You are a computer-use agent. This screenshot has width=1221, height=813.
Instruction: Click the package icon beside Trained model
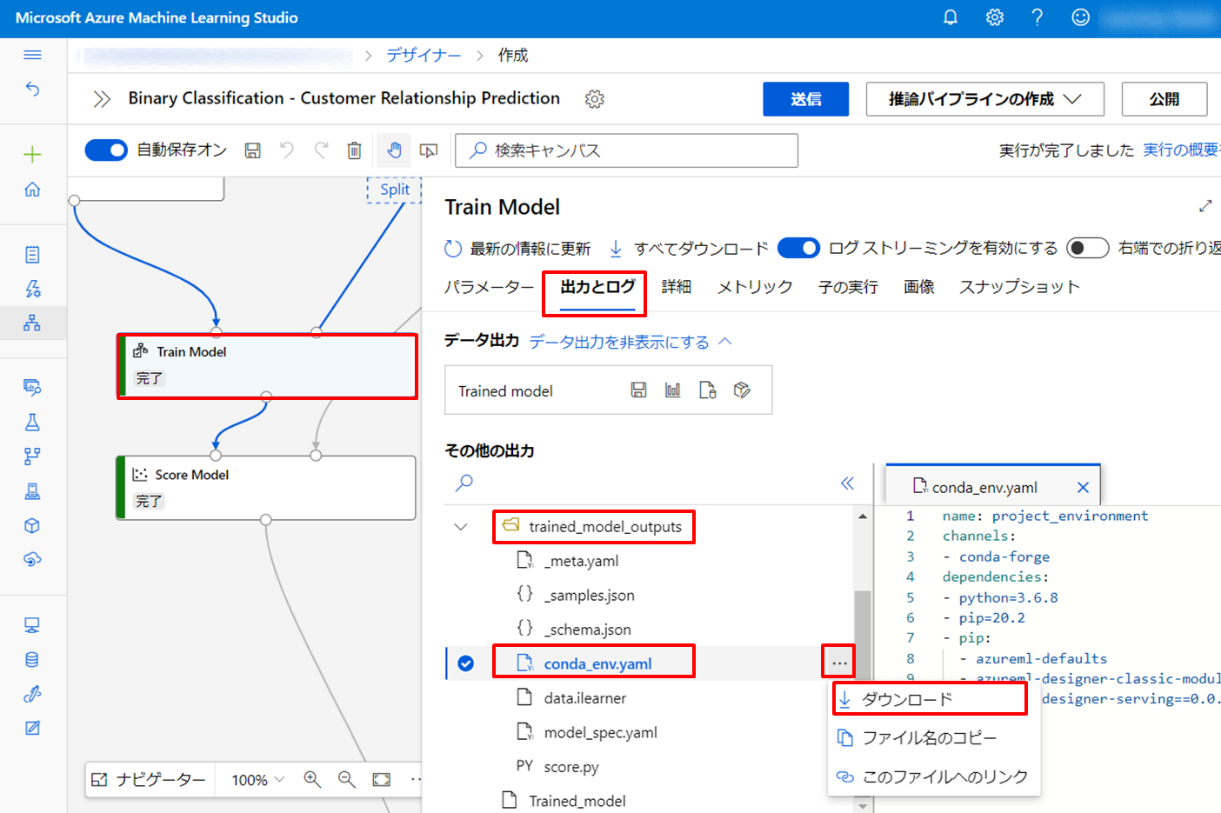click(x=742, y=390)
